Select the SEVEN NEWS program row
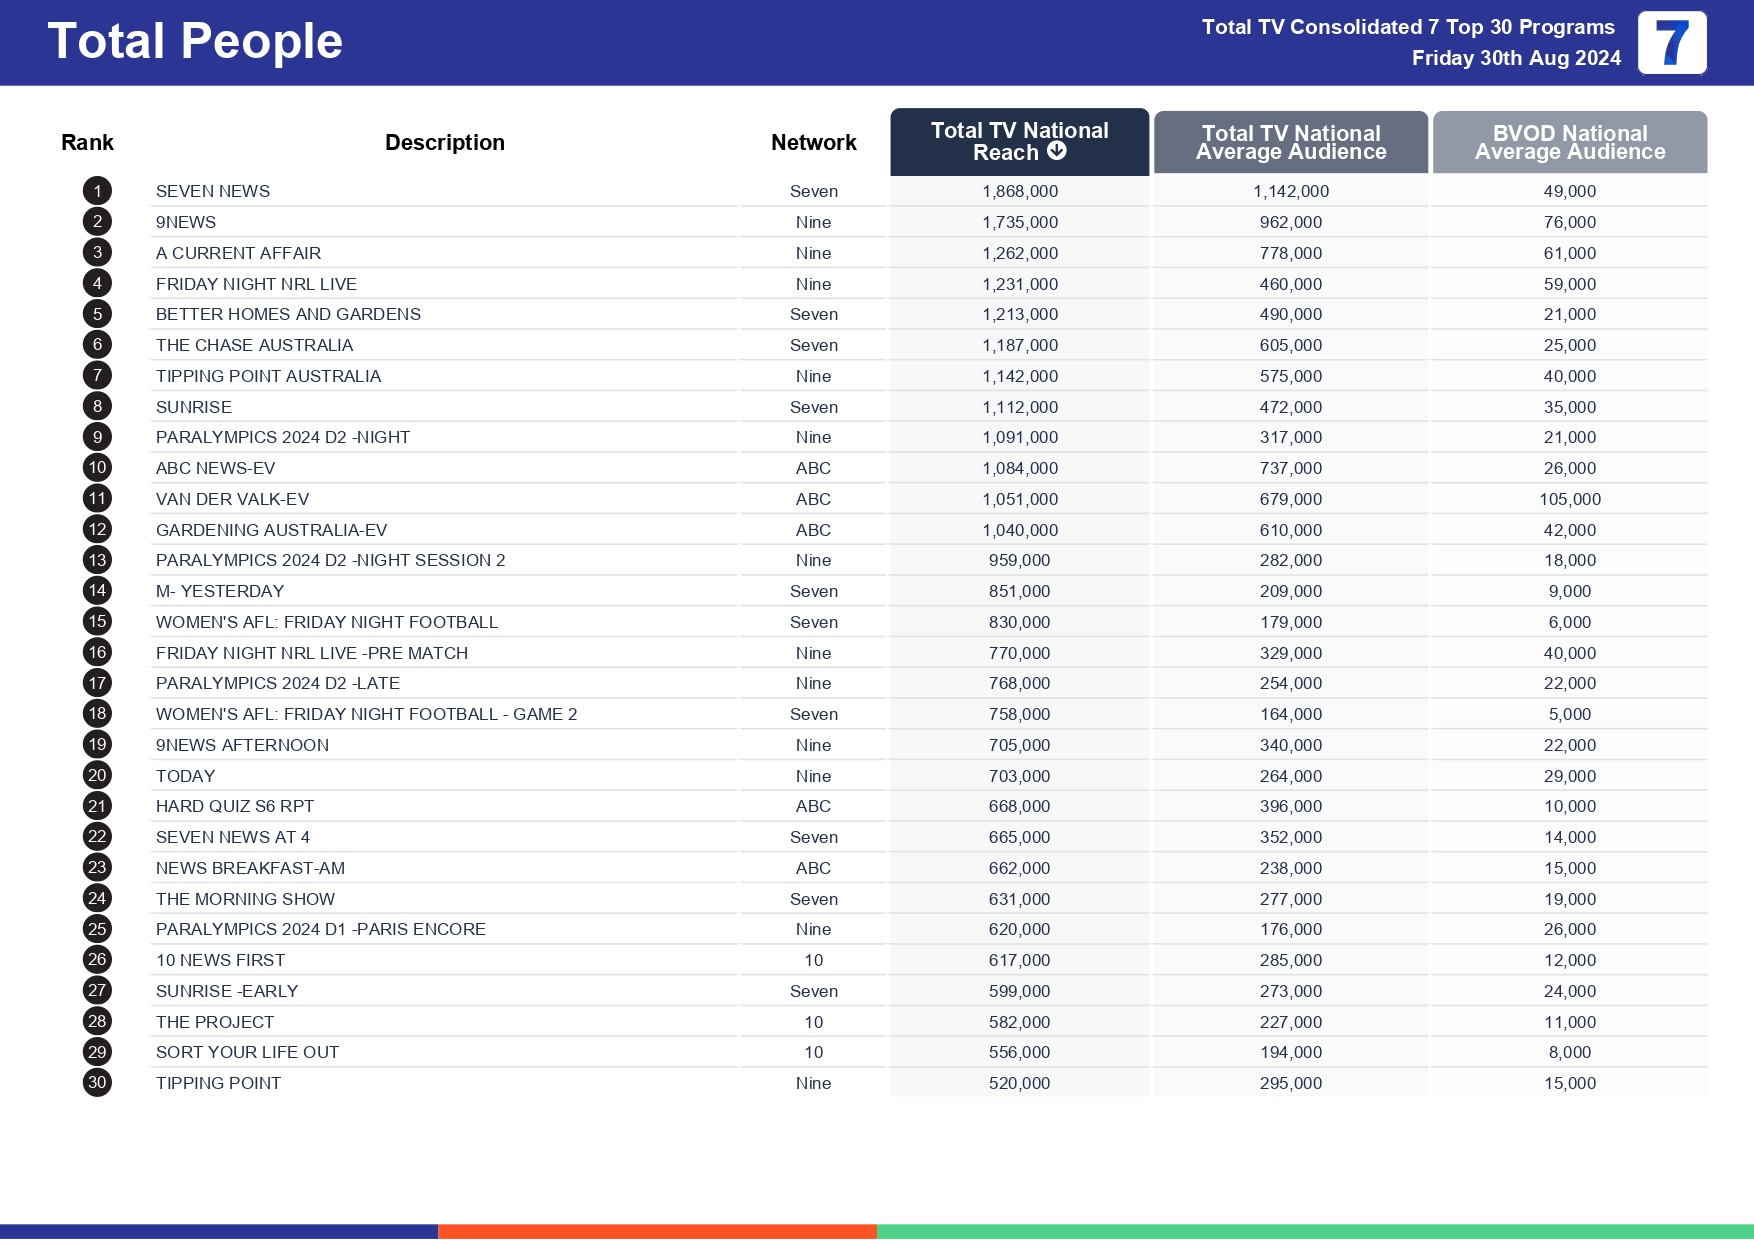 pyautogui.click(x=212, y=191)
